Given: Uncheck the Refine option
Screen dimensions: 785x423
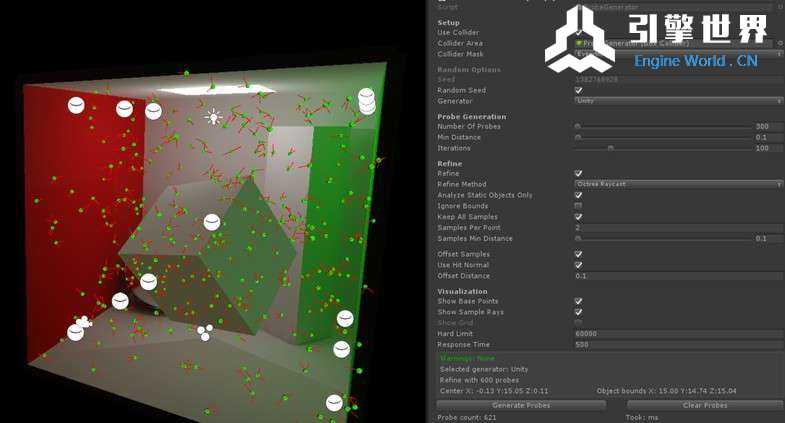Looking at the screenshot, I should [578, 173].
